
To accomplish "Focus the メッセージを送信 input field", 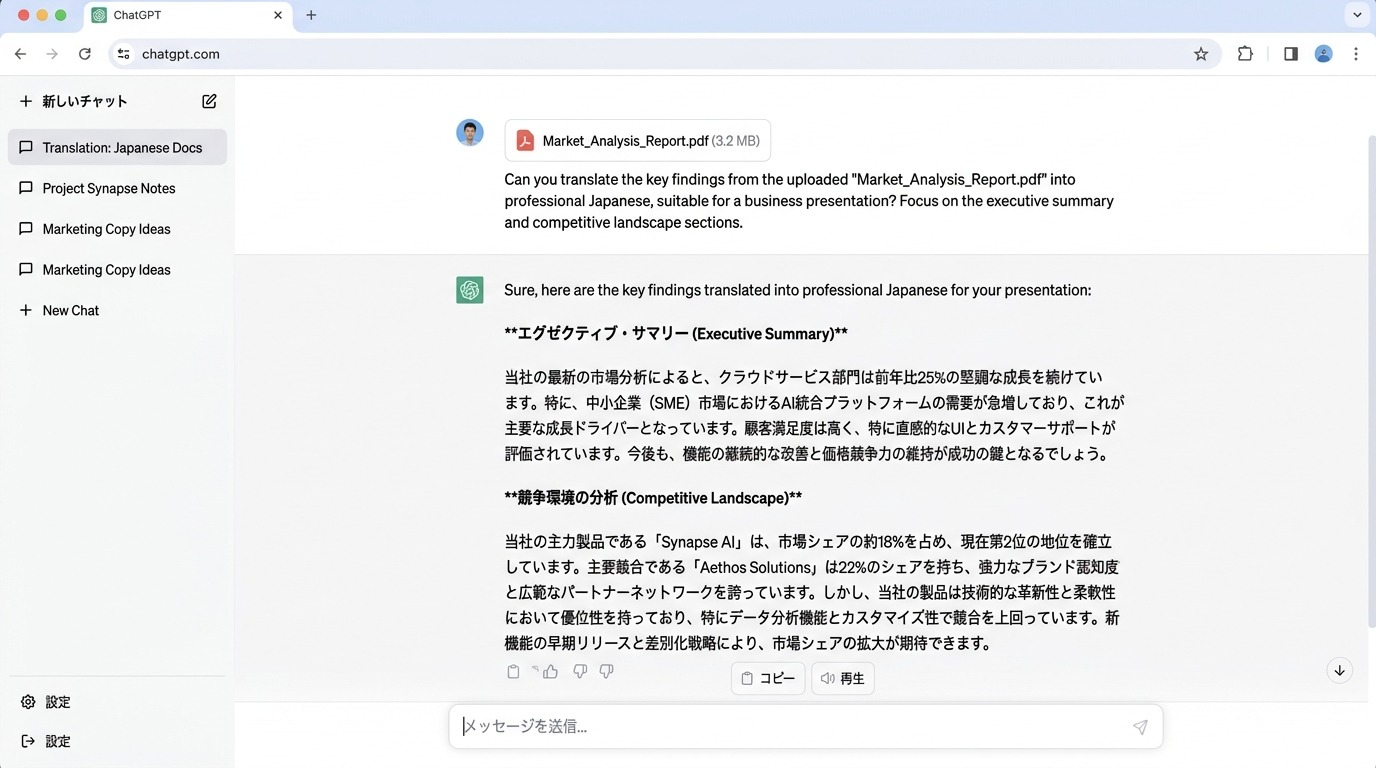I will point(806,727).
